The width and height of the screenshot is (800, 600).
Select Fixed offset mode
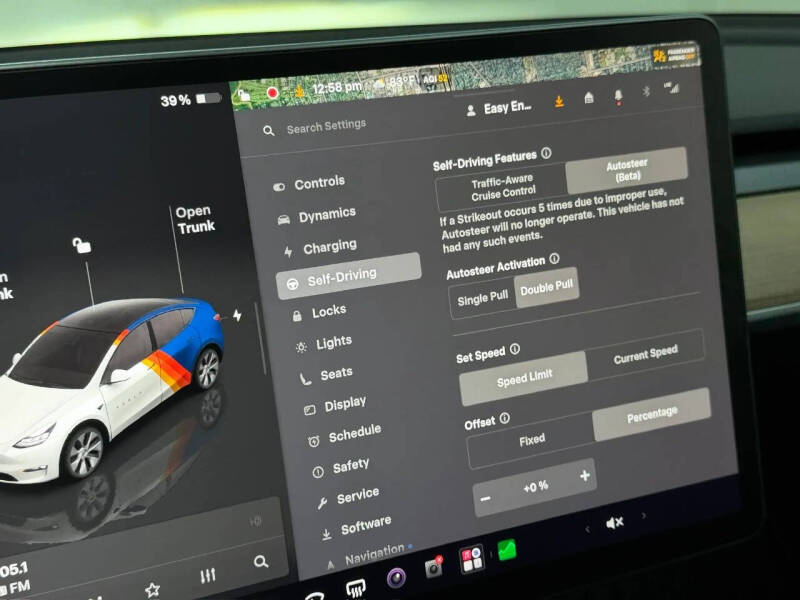(x=532, y=440)
